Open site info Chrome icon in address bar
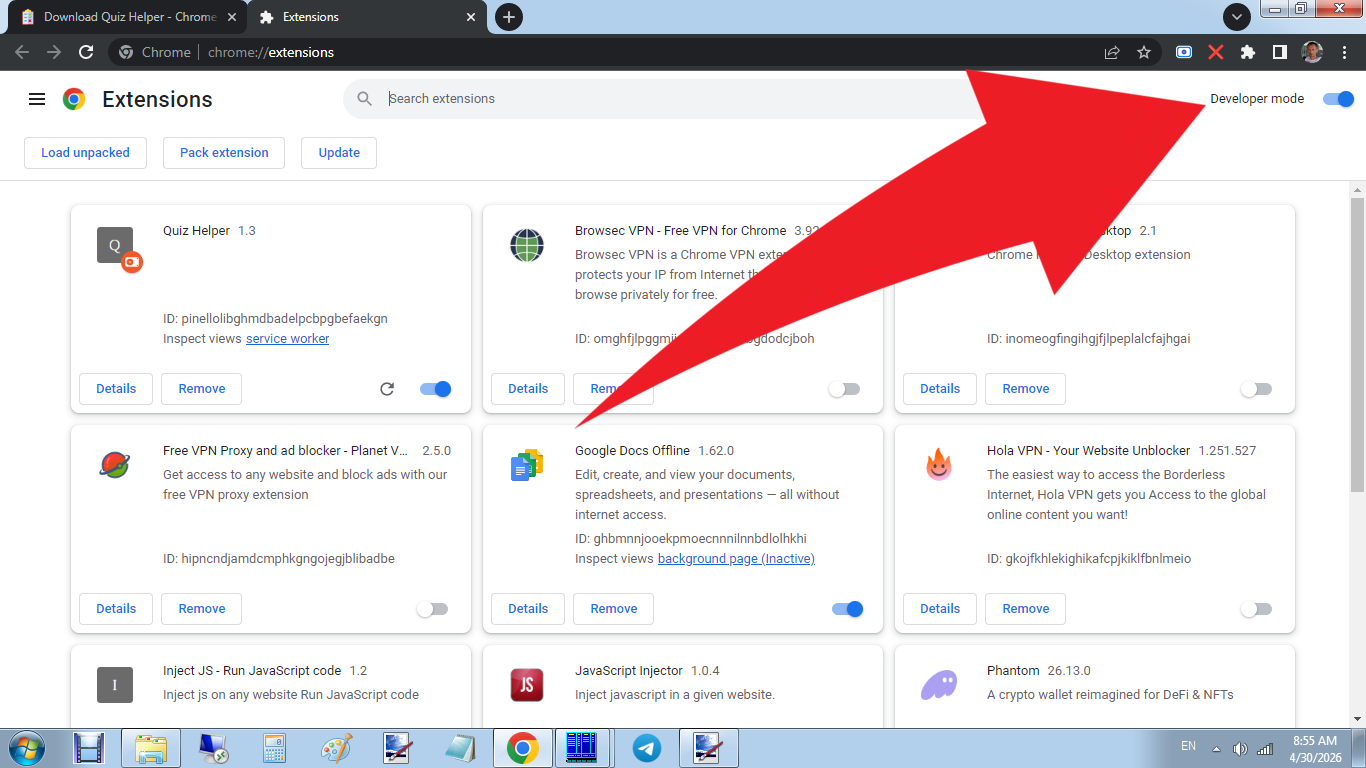Screen dimensions: 1366x768 coord(126,52)
